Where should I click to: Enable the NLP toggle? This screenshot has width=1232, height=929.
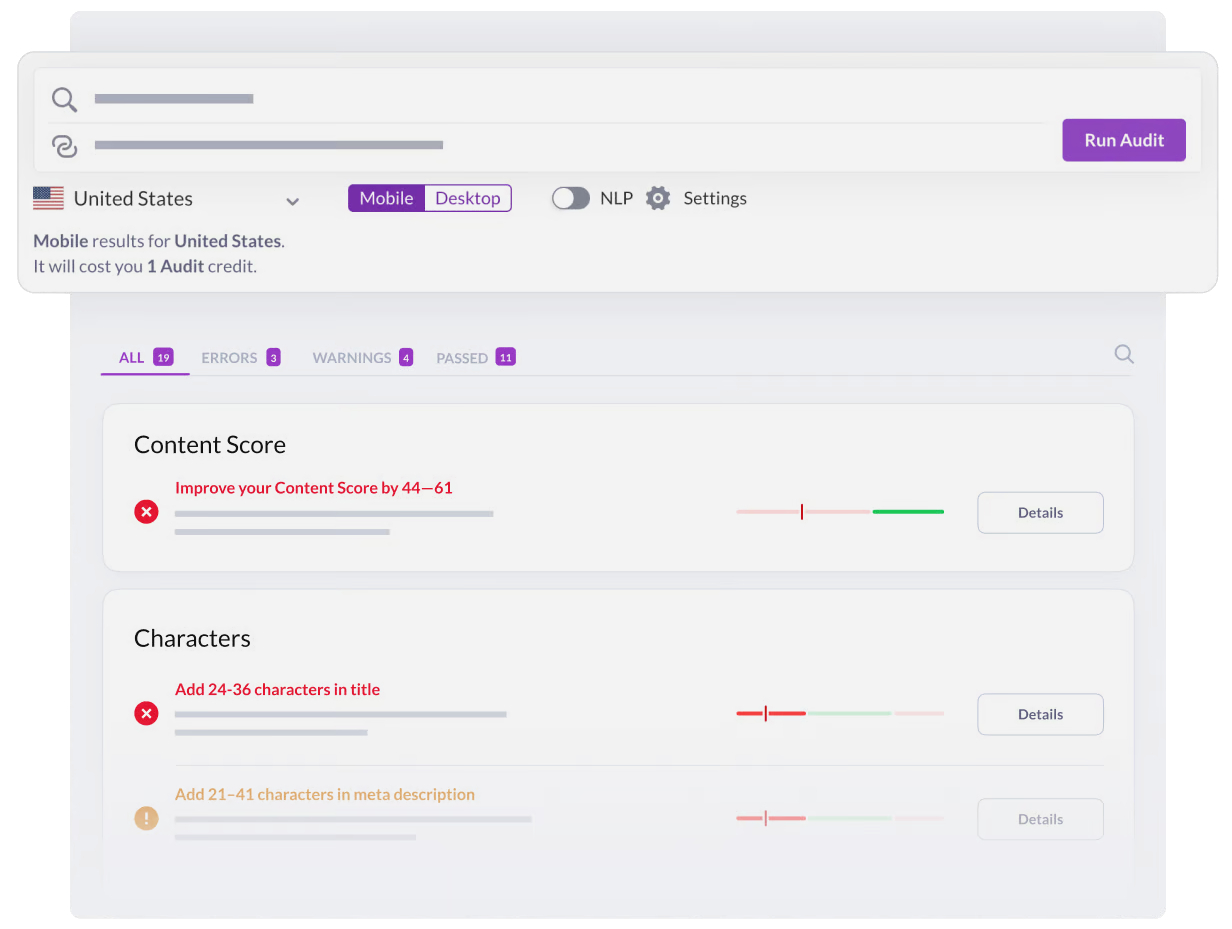point(571,197)
